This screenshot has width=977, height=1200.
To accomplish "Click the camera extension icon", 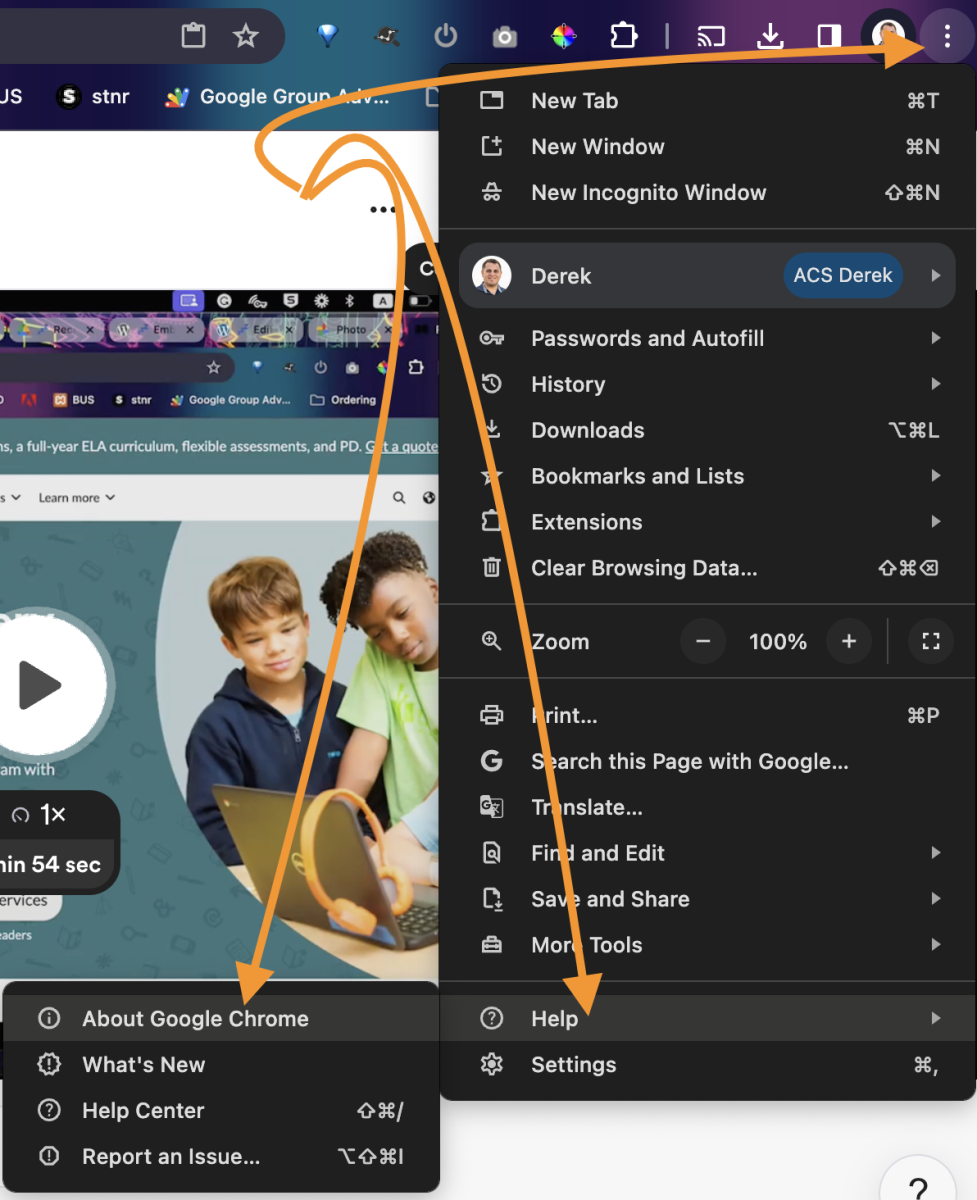I will tap(505, 38).
